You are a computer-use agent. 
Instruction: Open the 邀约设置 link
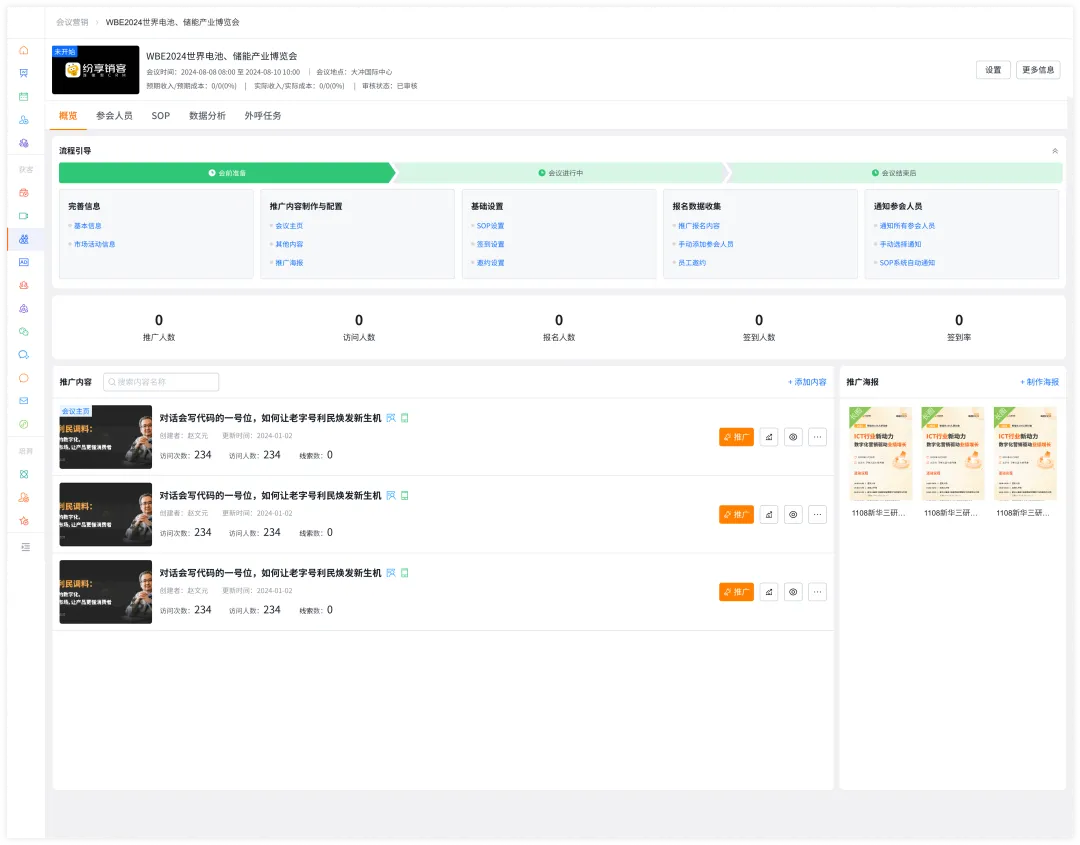pos(490,263)
